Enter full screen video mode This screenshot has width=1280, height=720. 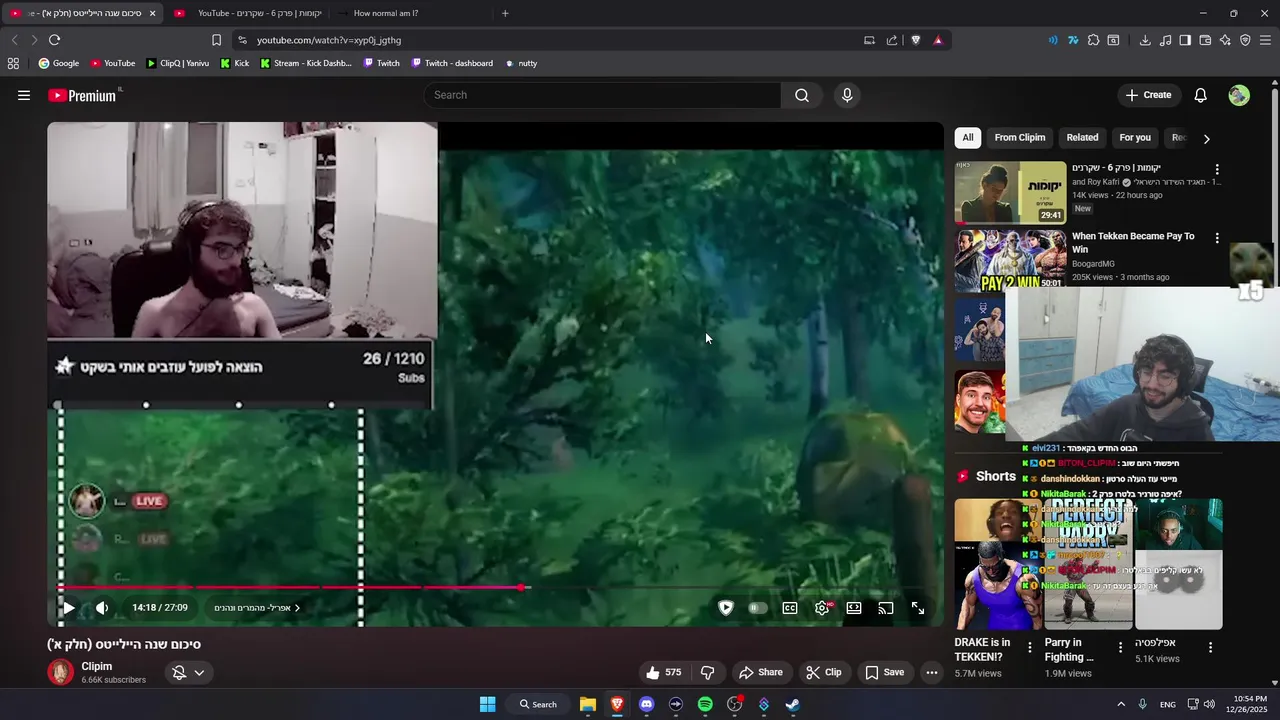pyautogui.click(x=918, y=607)
